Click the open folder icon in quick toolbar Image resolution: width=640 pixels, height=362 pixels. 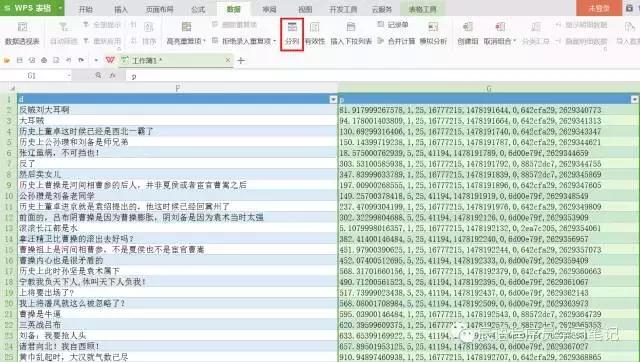tap(7, 60)
